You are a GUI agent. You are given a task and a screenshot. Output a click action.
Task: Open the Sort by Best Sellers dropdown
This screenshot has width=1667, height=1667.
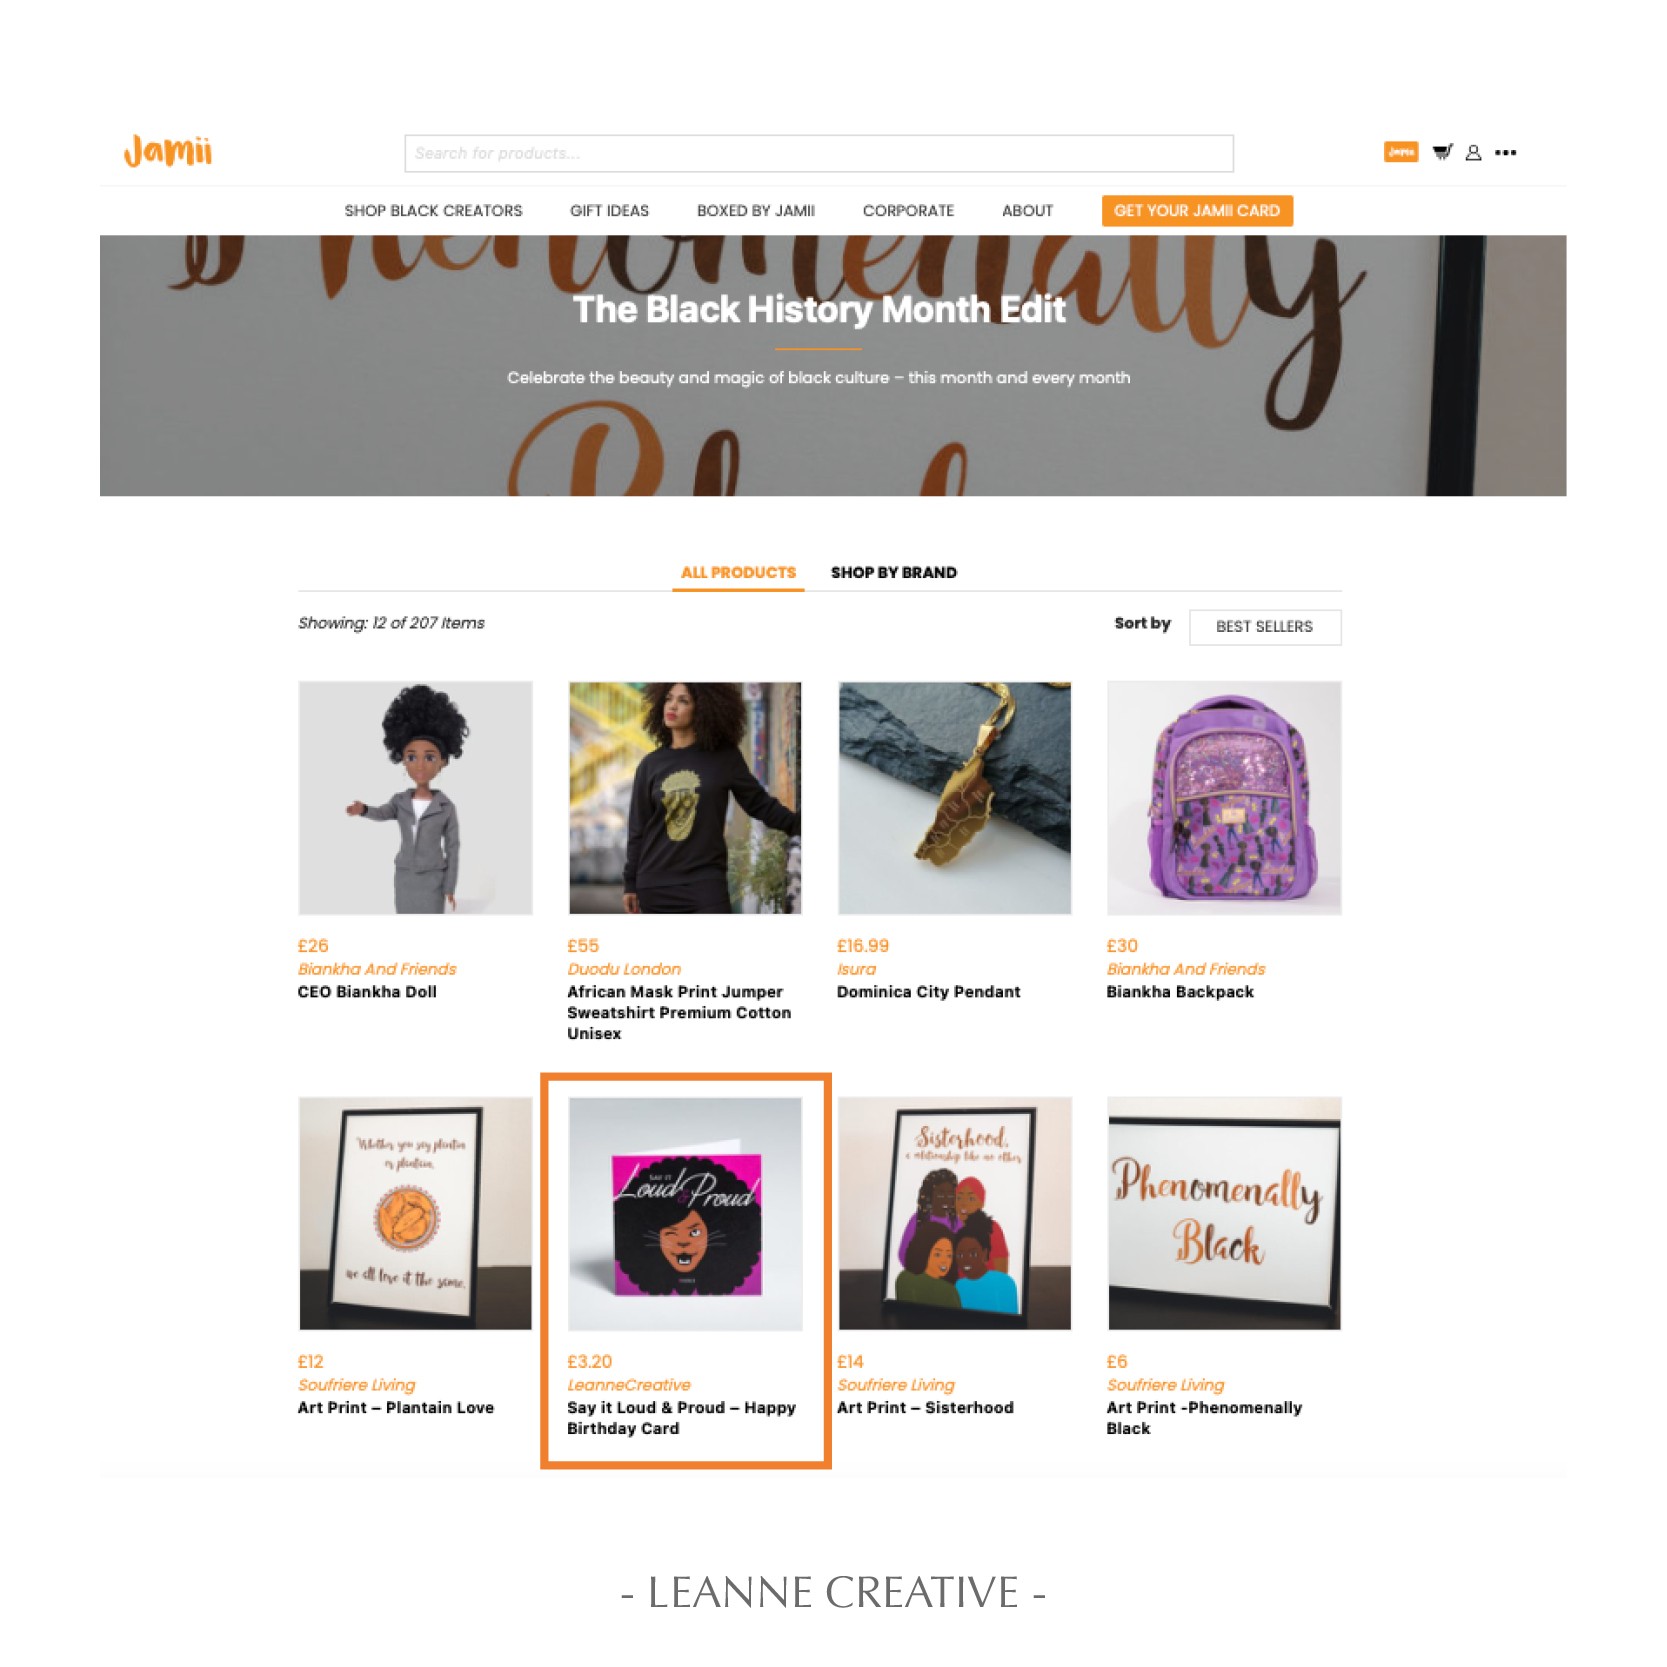click(x=1264, y=627)
